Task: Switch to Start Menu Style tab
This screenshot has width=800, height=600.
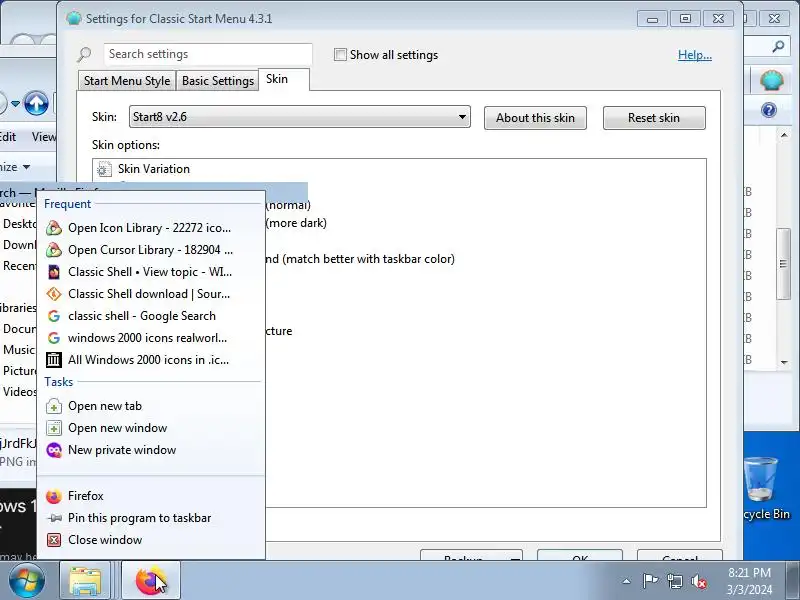Action: [x=127, y=81]
